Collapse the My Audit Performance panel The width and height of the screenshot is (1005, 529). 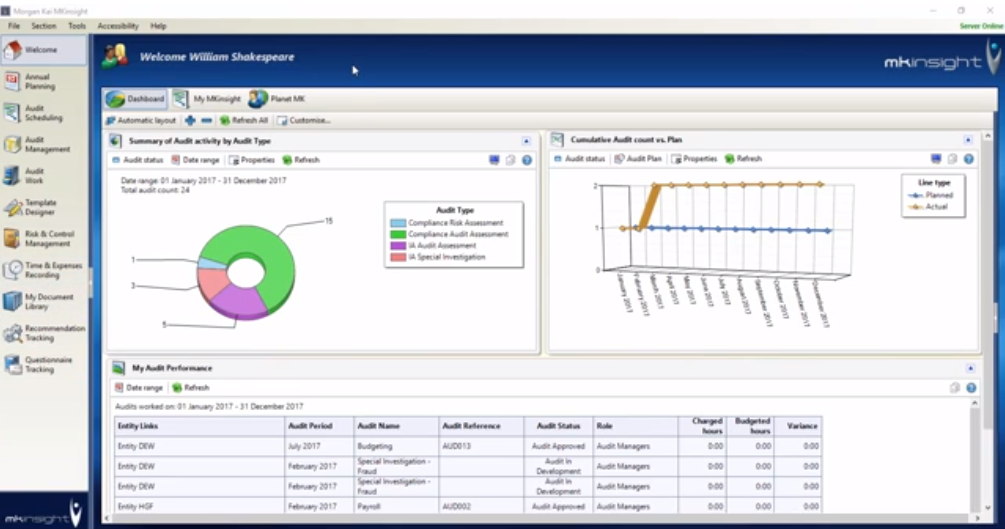970,368
